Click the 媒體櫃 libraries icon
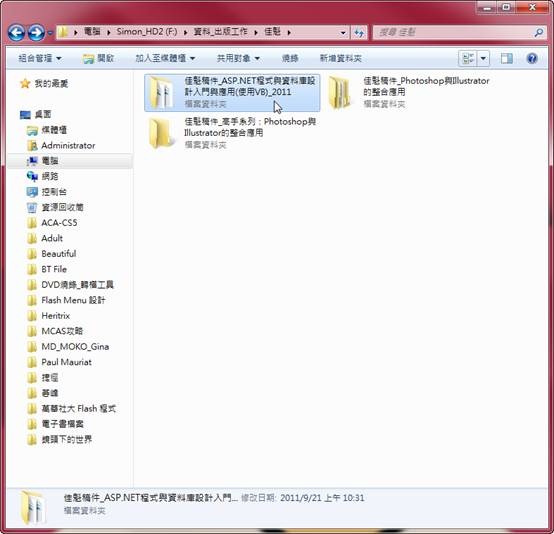Viewport: 554px width, 534px height. (32, 130)
